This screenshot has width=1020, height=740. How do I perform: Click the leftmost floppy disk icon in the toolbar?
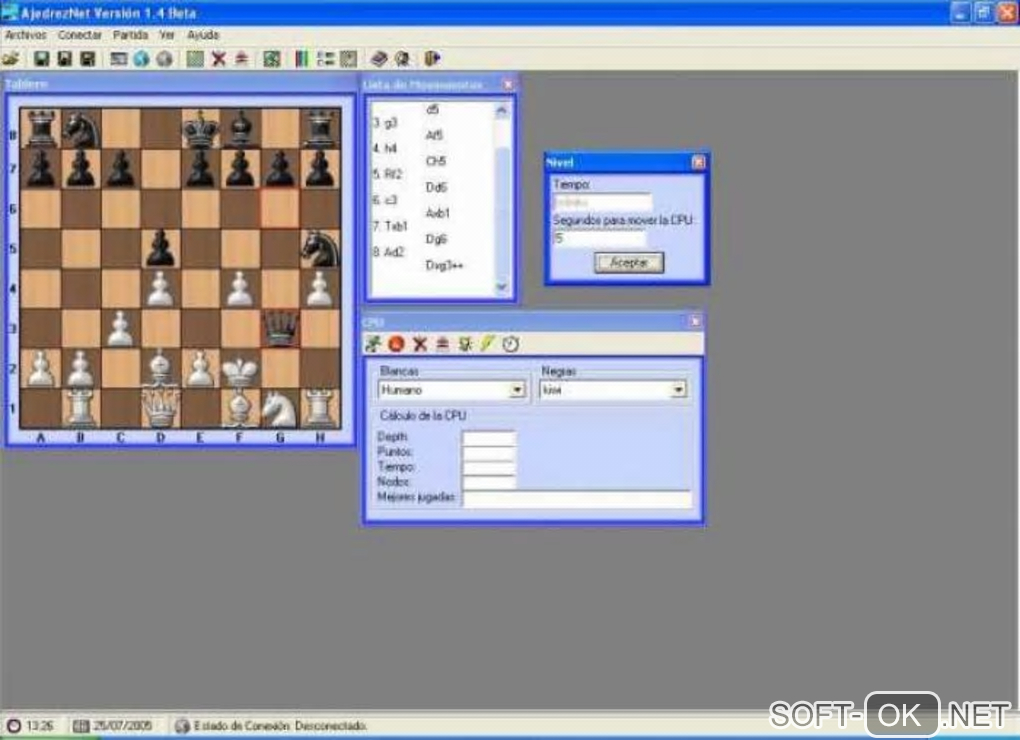42,59
